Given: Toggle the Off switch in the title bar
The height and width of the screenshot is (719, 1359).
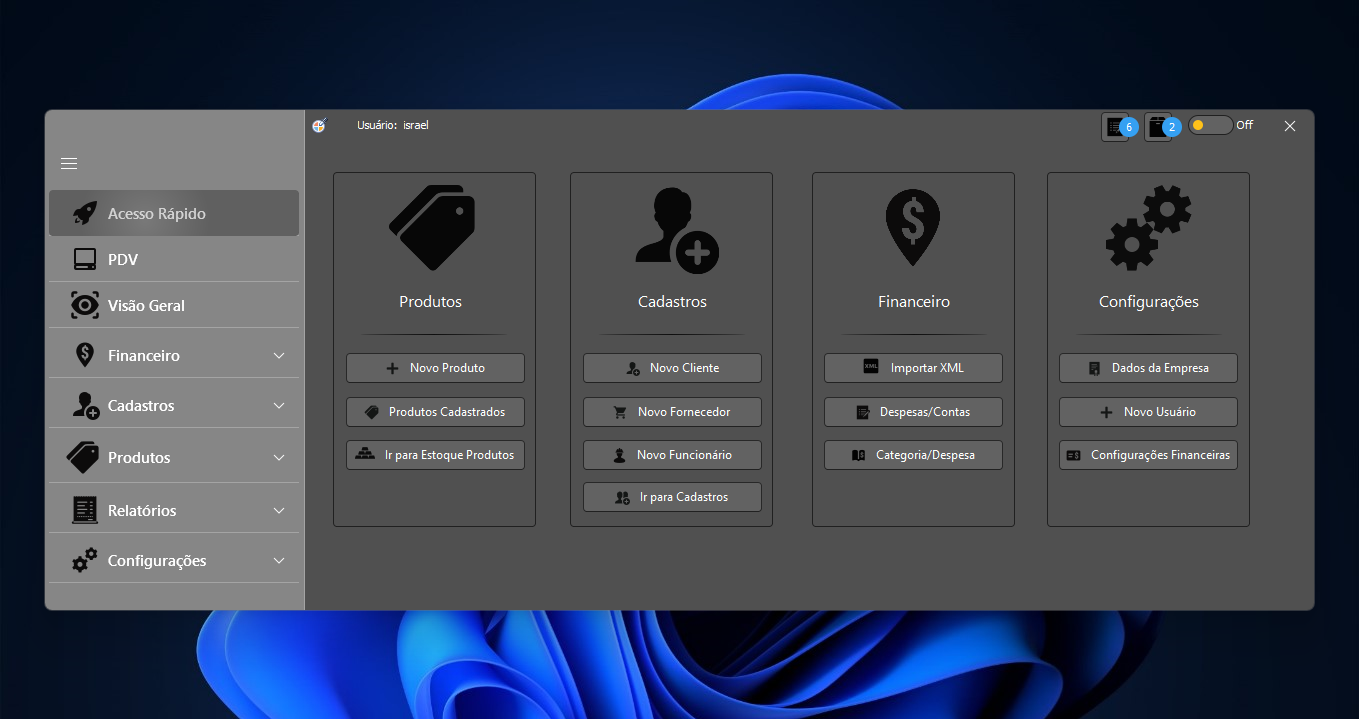Looking at the screenshot, I should tap(1210, 125).
